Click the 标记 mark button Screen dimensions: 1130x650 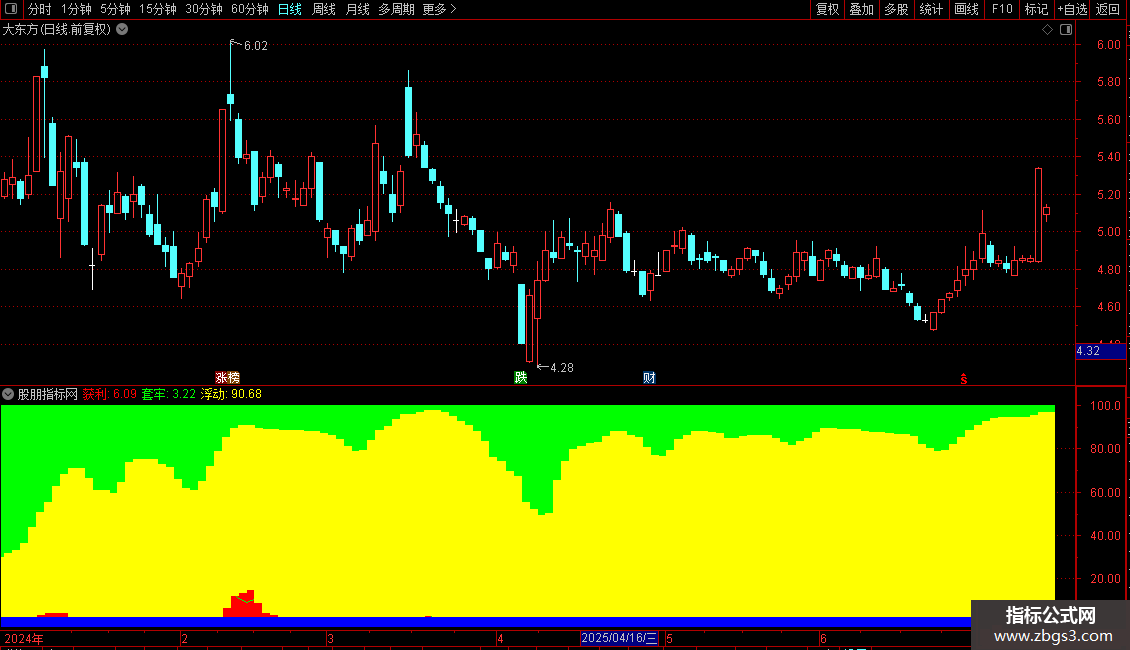tap(1036, 9)
